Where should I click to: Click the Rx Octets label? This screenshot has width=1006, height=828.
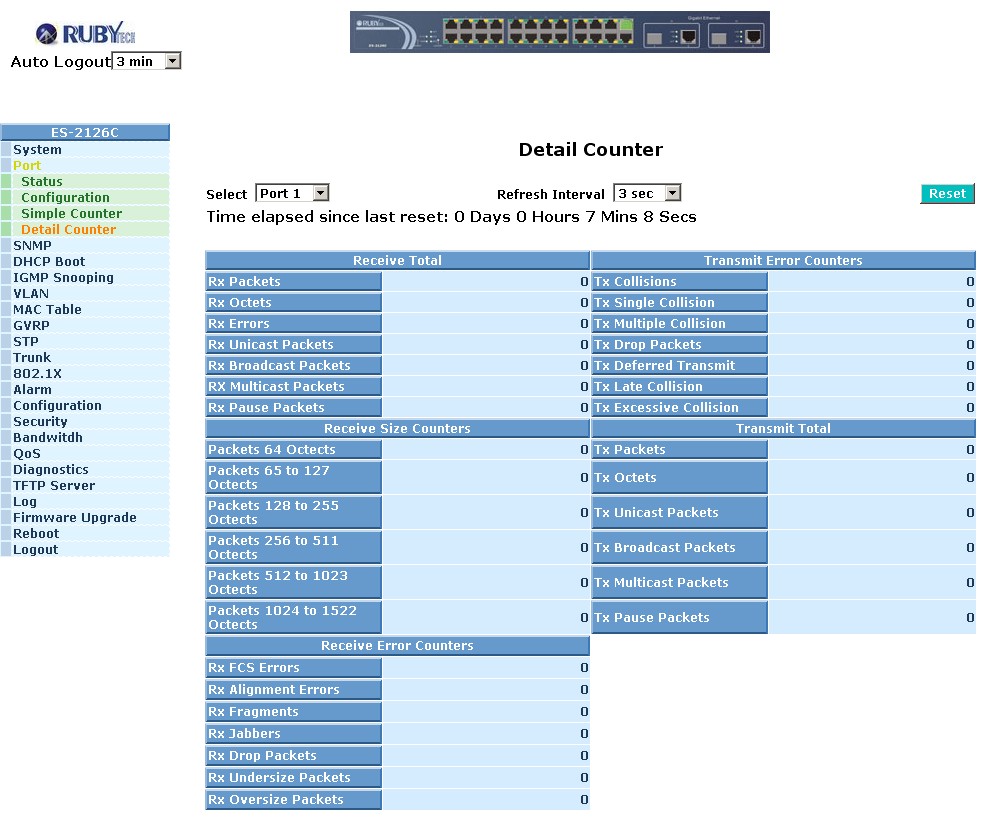coord(293,303)
